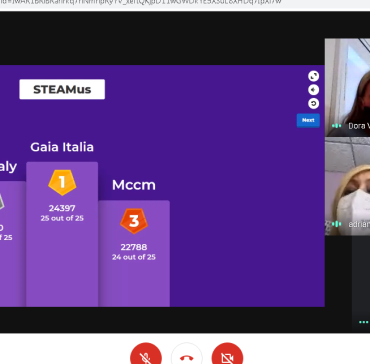Open adrian's participant video tile

[347, 186]
